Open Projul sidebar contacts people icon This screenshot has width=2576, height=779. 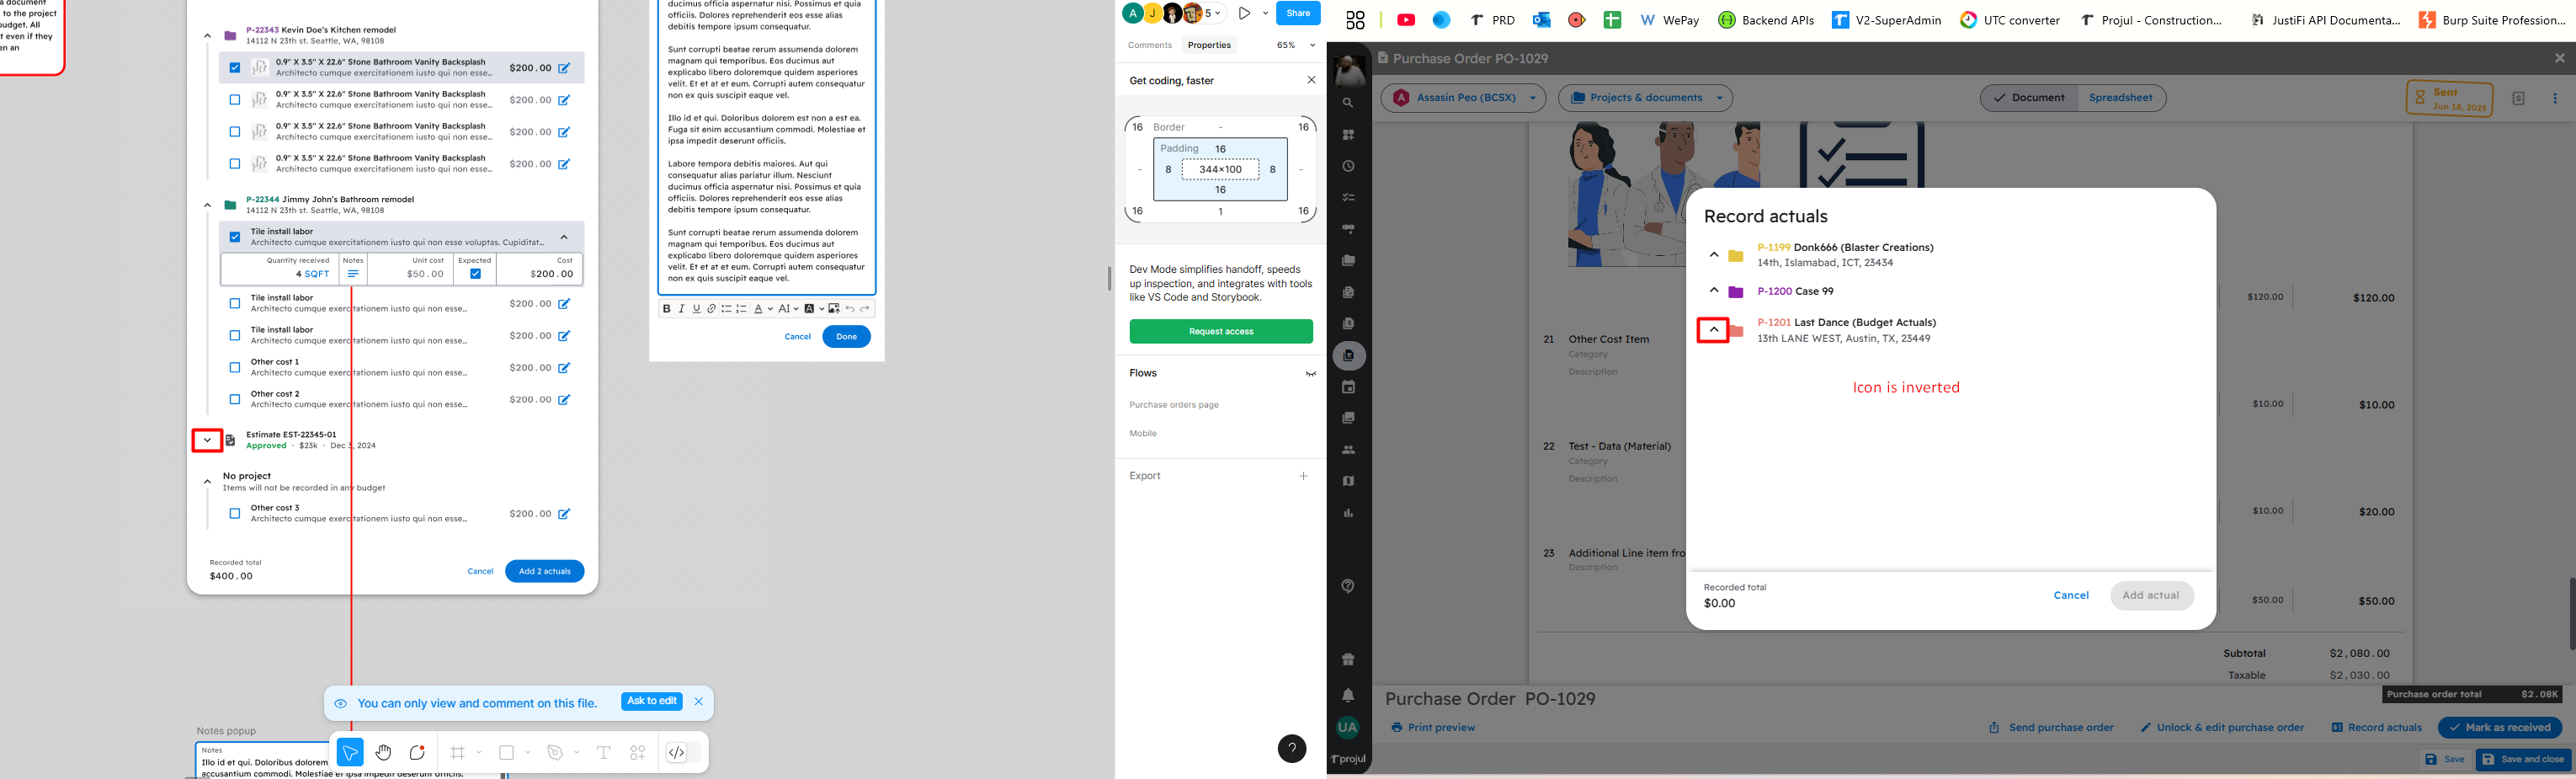click(1348, 450)
